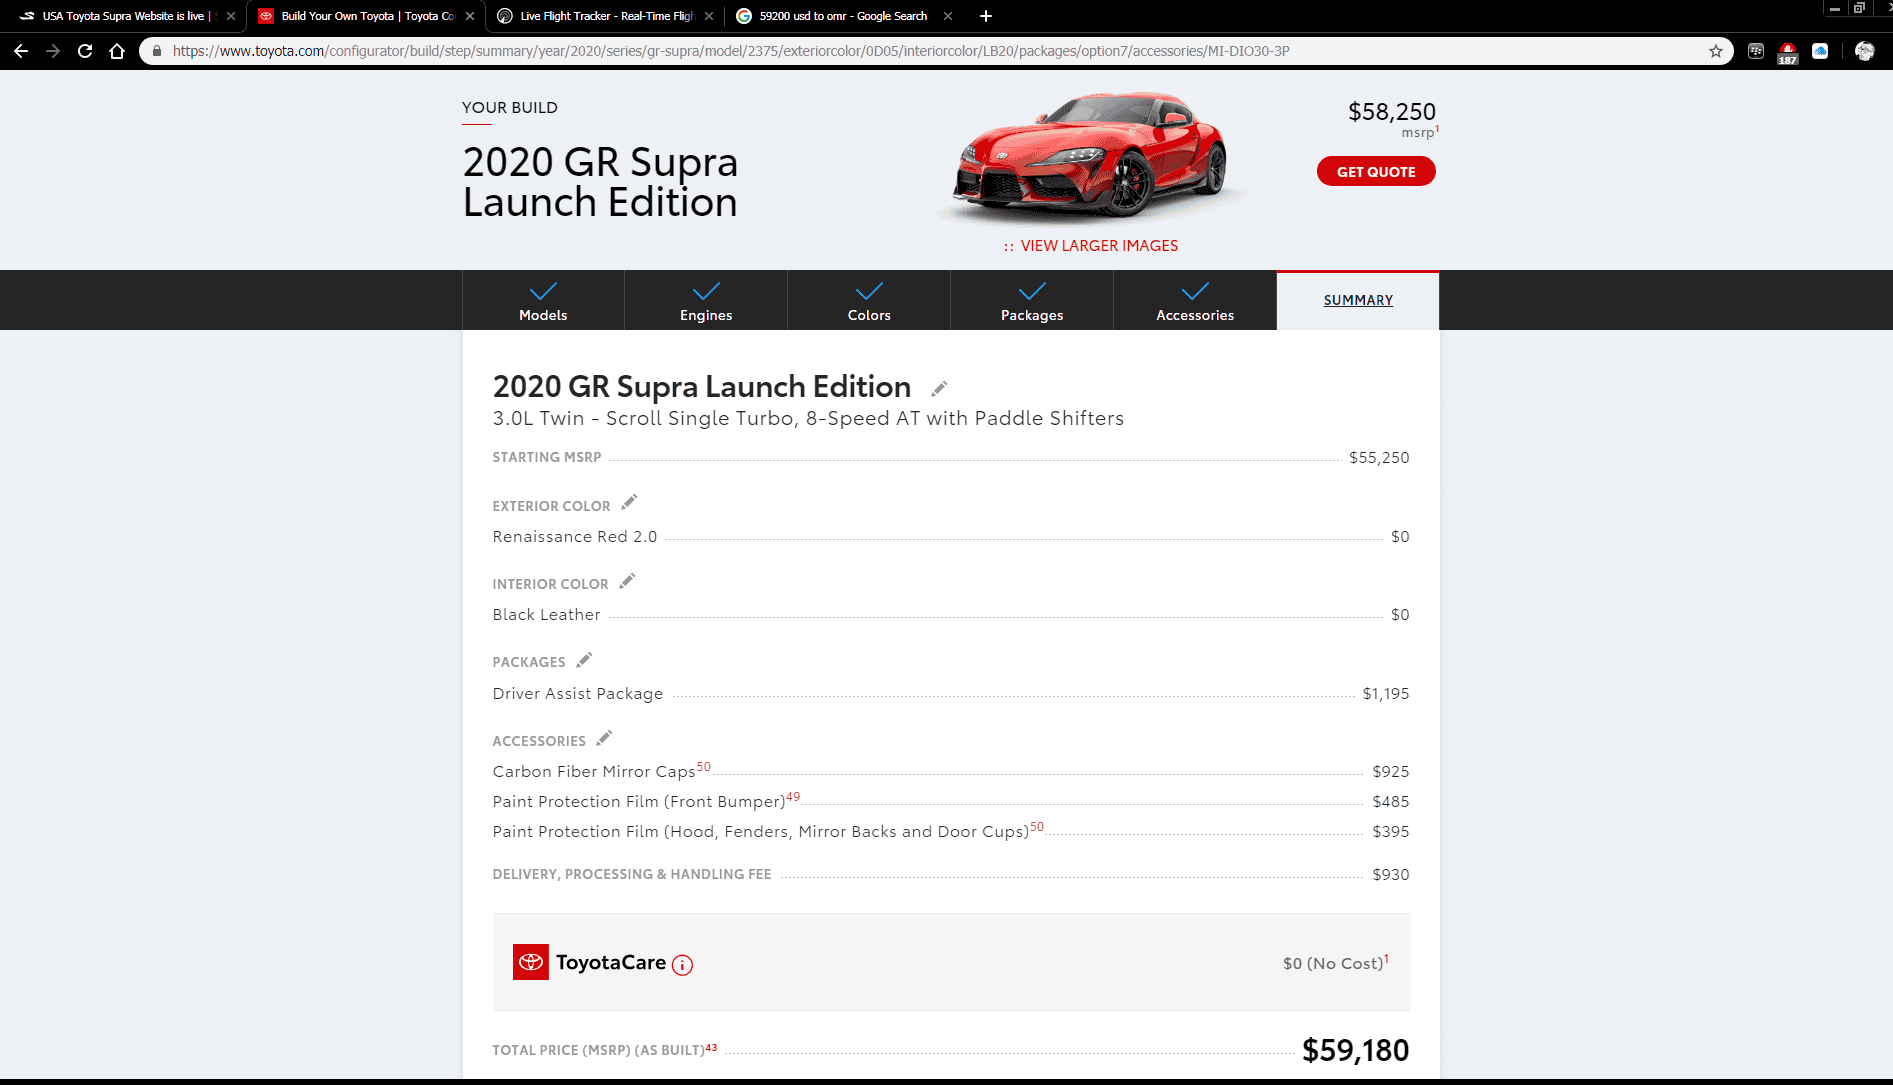
Task: Edit exterior color with pencil icon
Action: [x=629, y=502]
